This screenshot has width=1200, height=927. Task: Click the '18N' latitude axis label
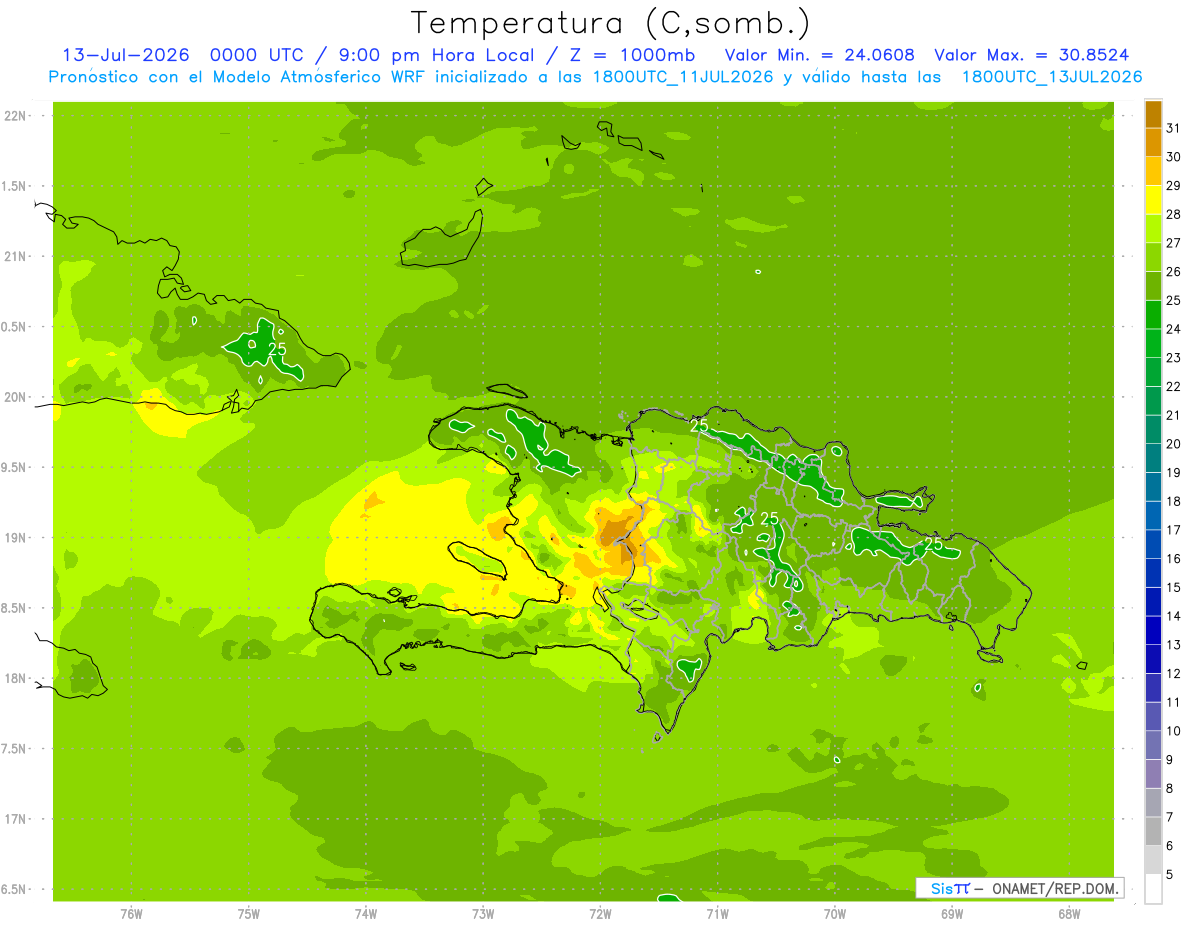[16, 679]
